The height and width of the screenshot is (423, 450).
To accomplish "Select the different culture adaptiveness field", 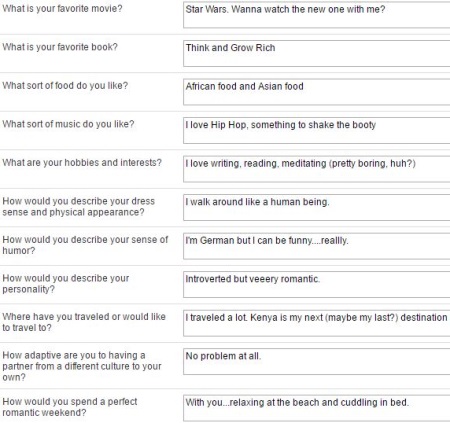I will pos(317,362).
